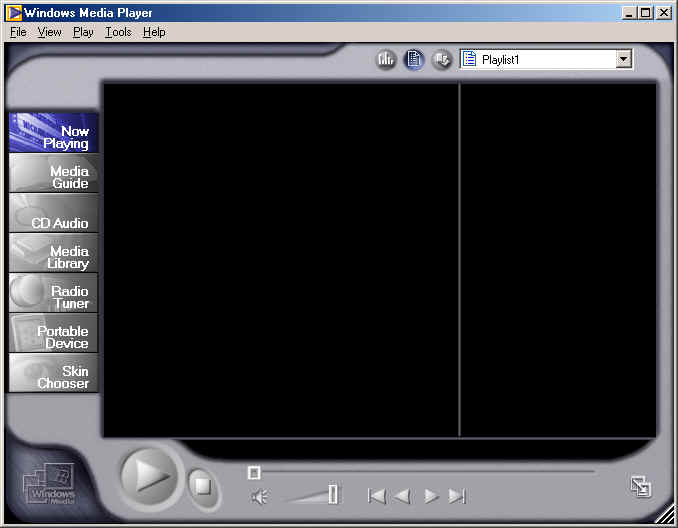Switch to Radio Tuner tab
Screen dimensions: 678x528
[54, 293]
